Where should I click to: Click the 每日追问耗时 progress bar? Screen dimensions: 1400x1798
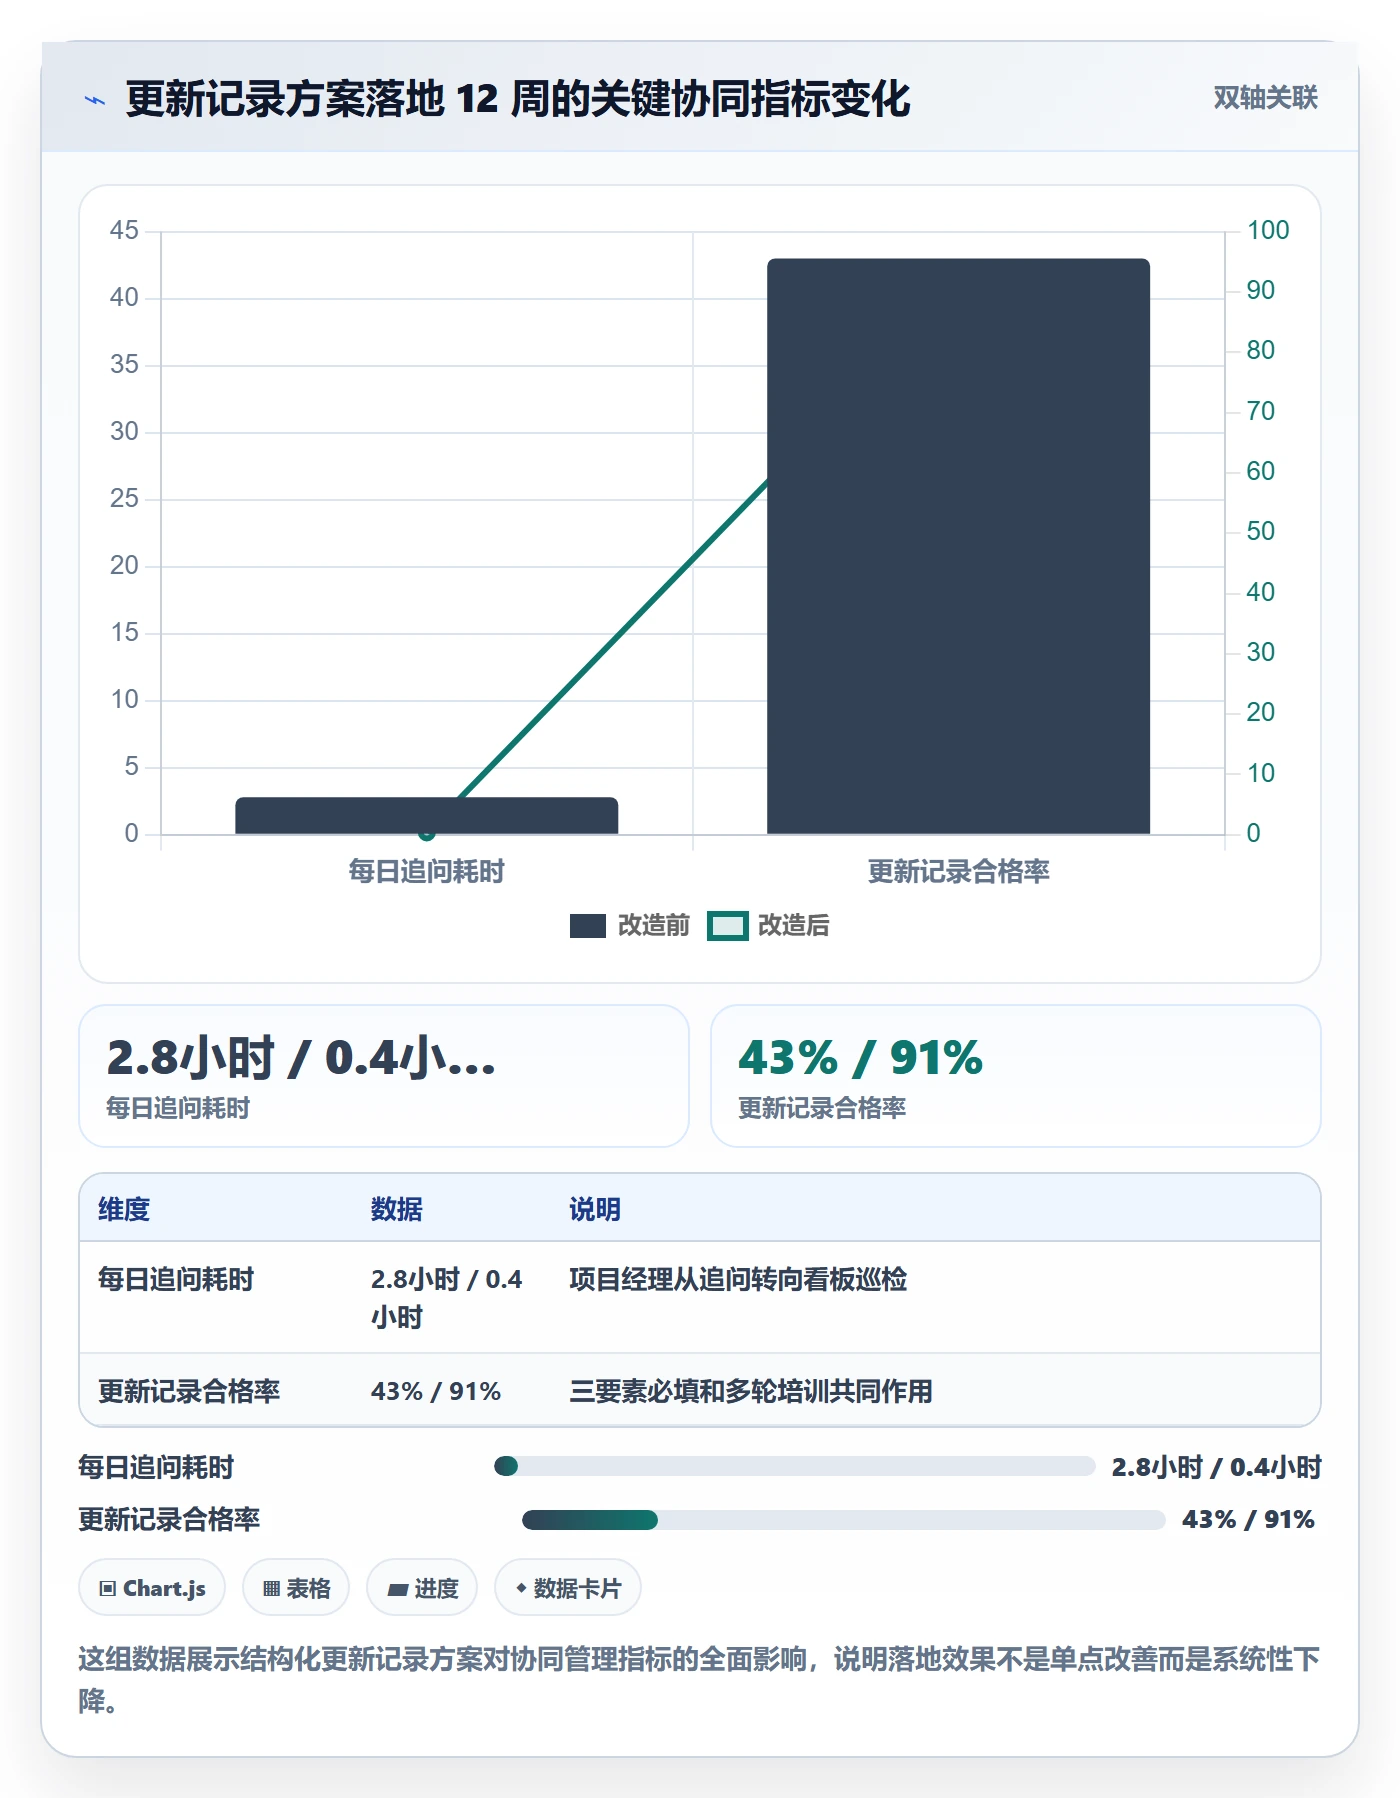coord(795,1466)
